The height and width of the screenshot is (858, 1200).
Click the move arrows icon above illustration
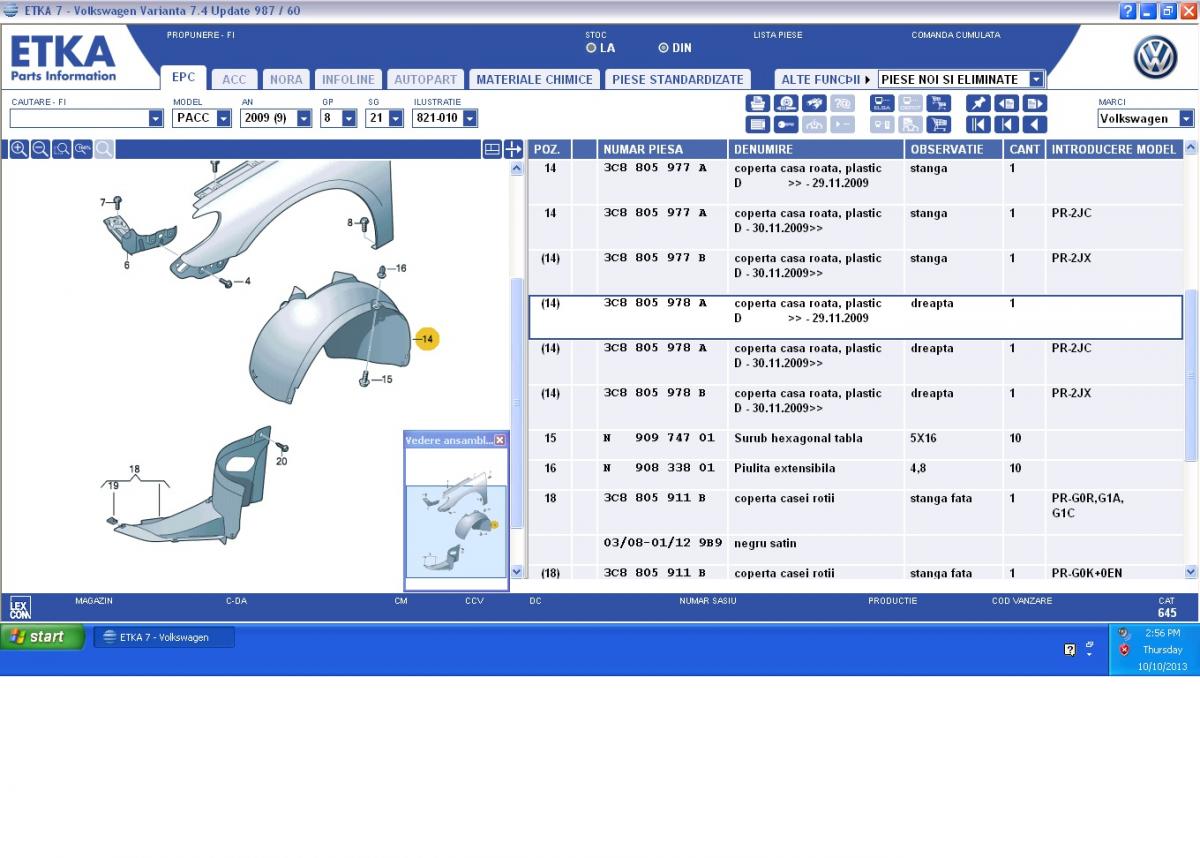click(513, 149)
